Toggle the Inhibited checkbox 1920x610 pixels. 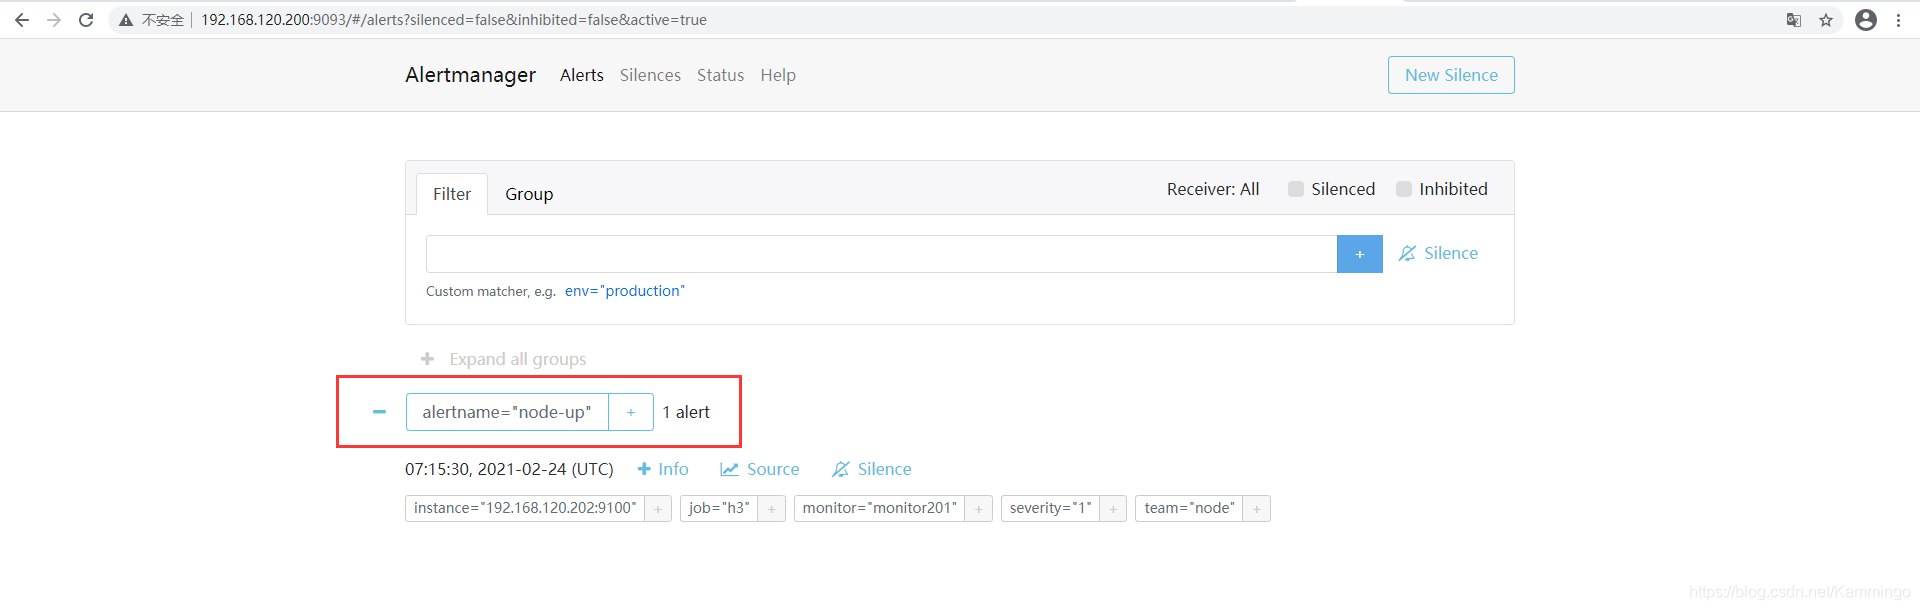[1404, 189]
